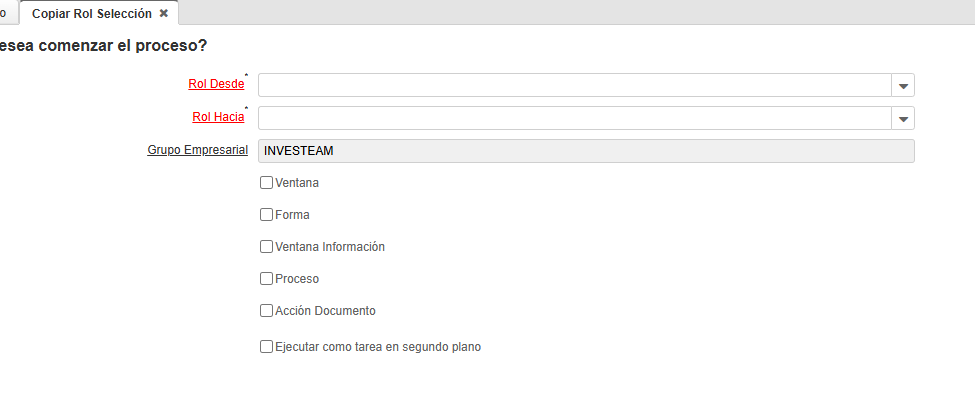Switch to the Copiar Rol Selección tab
Viewport: 975px width, 400px height.
(92, 14)
